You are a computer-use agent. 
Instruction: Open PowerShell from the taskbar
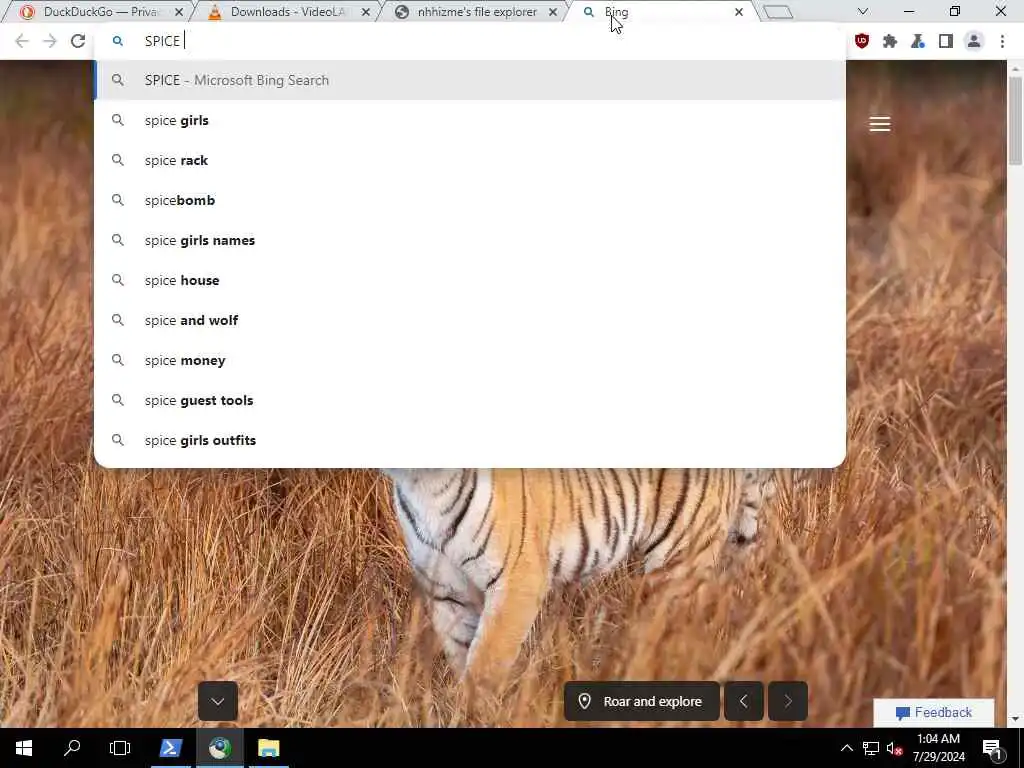(170, 748)
